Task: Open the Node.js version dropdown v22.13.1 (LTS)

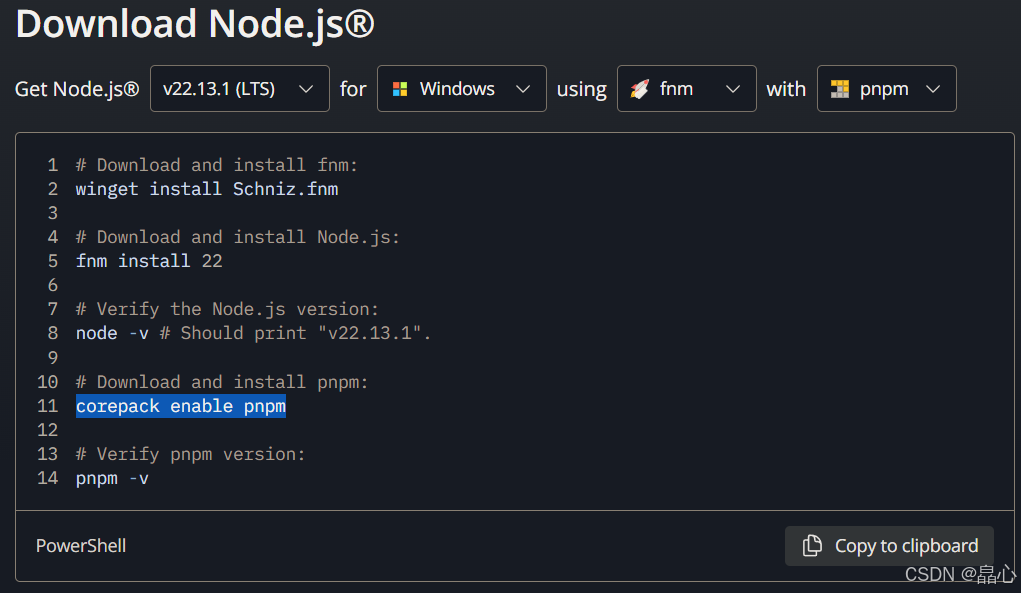Action: [x=240, y=89]
